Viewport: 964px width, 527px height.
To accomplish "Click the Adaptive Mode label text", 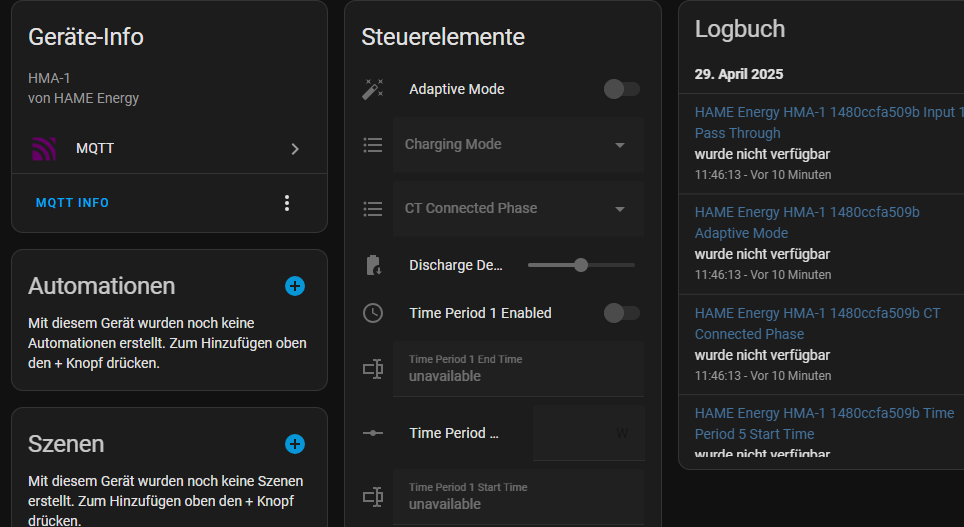I will click(457, 89).
